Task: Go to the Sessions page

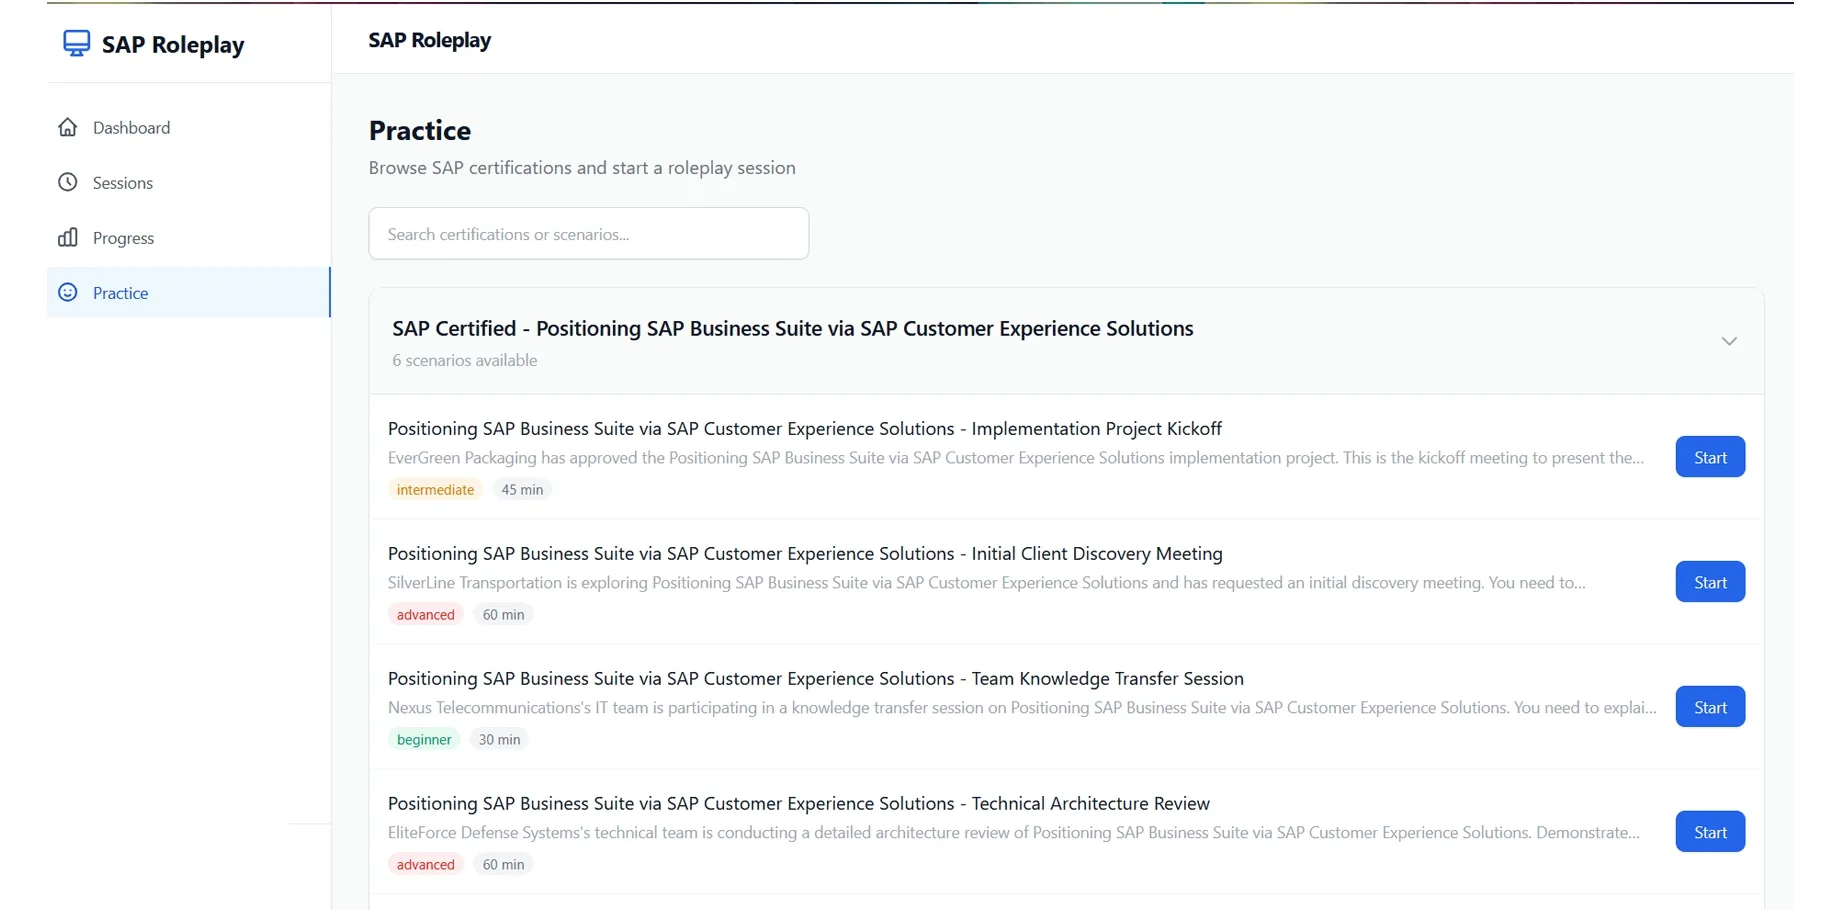Action: (x=123, y=182)
